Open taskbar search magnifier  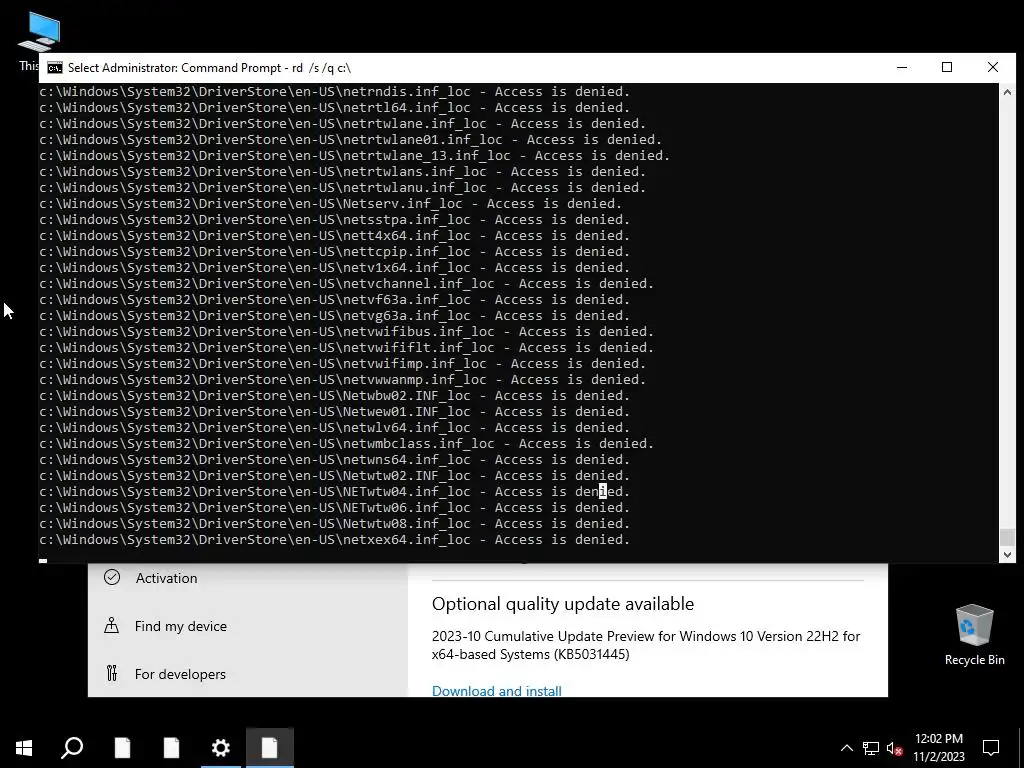click(x=72, y=748)
